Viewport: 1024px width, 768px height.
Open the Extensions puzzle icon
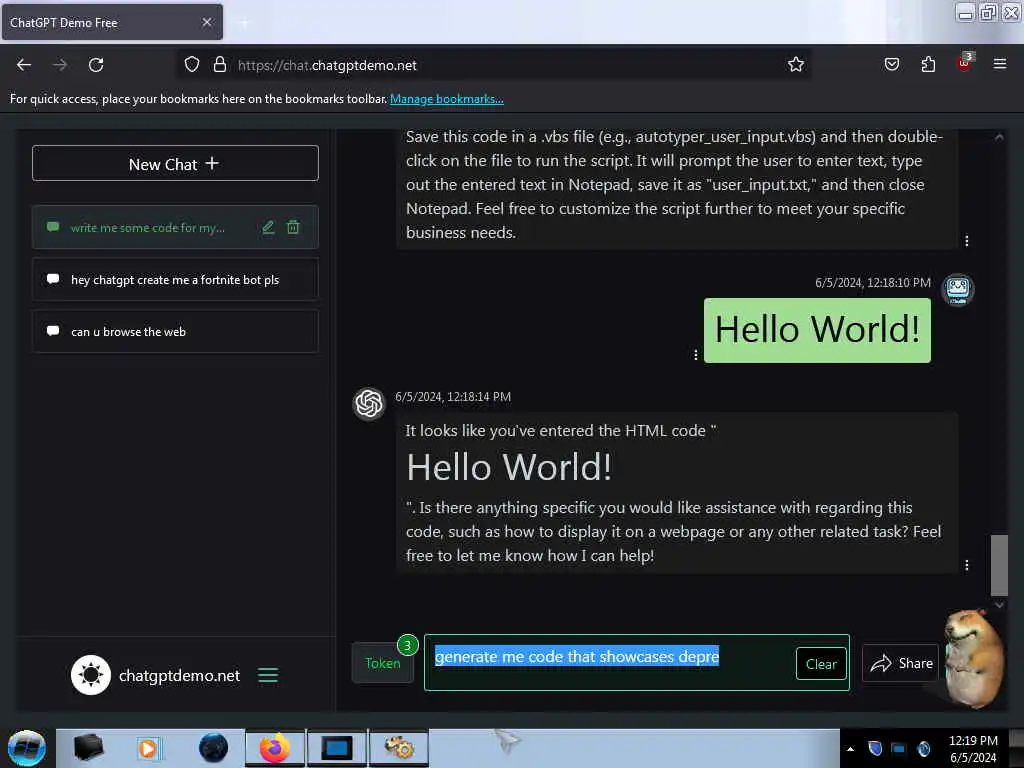point(928,65)
